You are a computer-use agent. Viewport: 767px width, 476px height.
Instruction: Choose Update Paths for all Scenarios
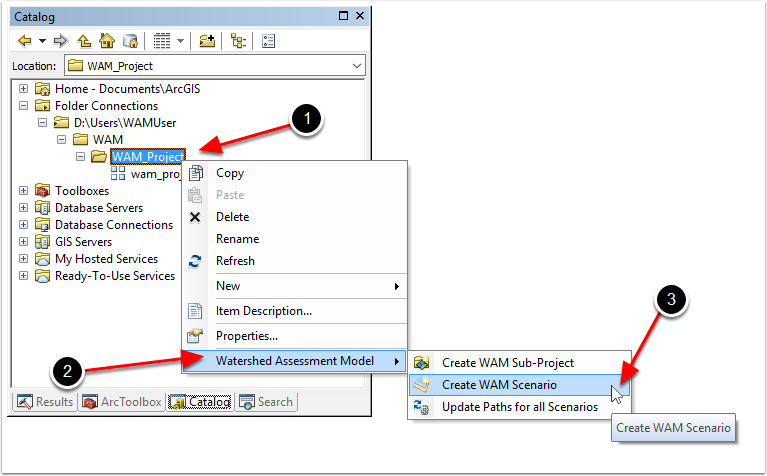pos(520,407)
